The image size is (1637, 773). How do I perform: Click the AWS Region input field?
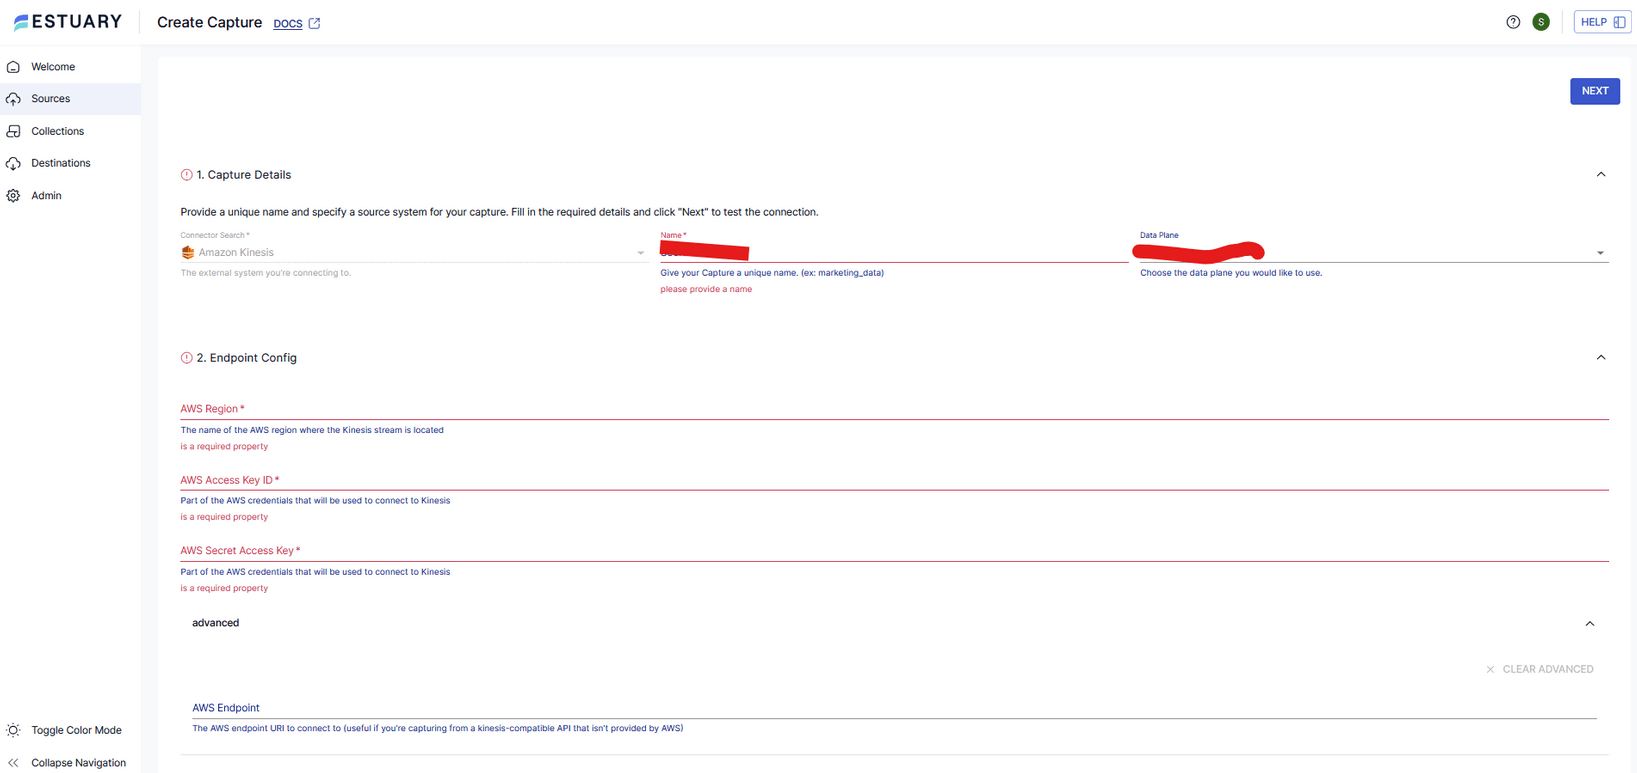click(x=893, y=409)
